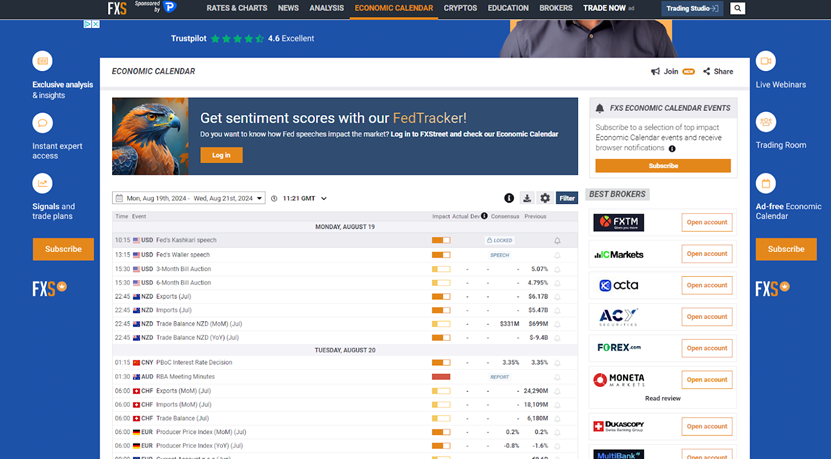Screen dimensions: 831x459
Task: Toggle alert bell for RBA Meeting Minutes
Action: [557, 377]
